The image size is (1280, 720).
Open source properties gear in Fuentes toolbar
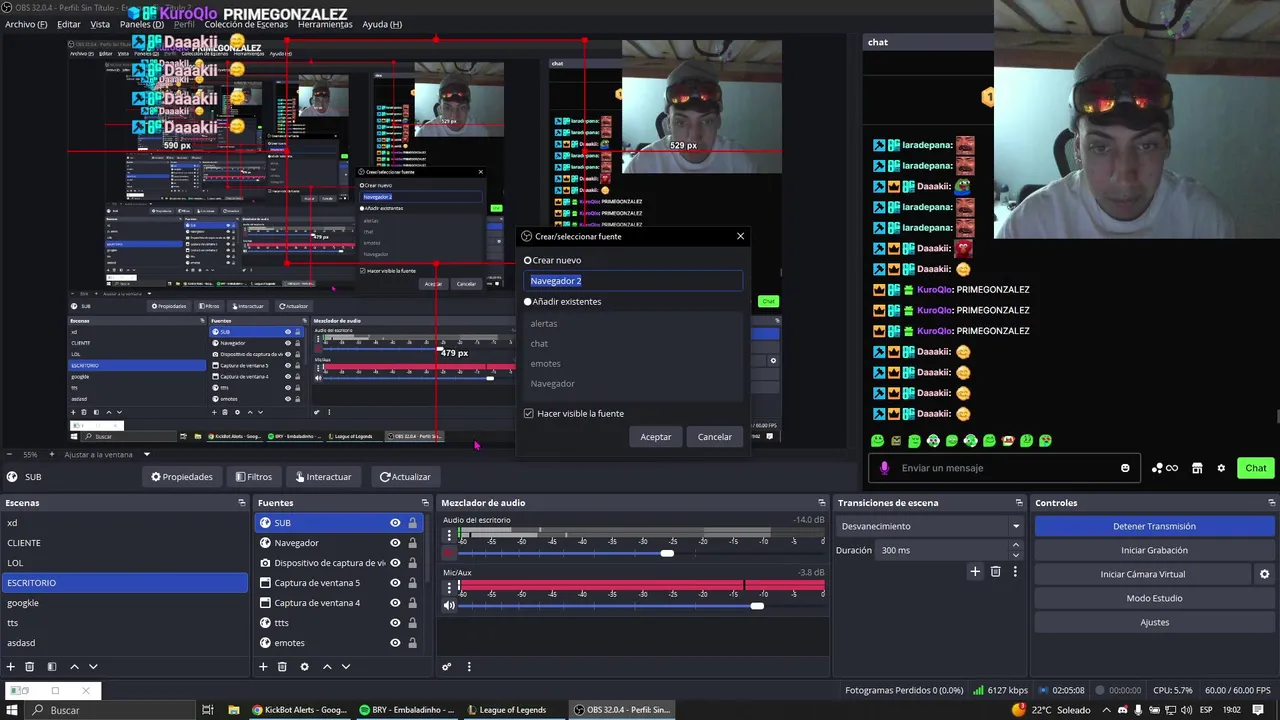point(304,667)
